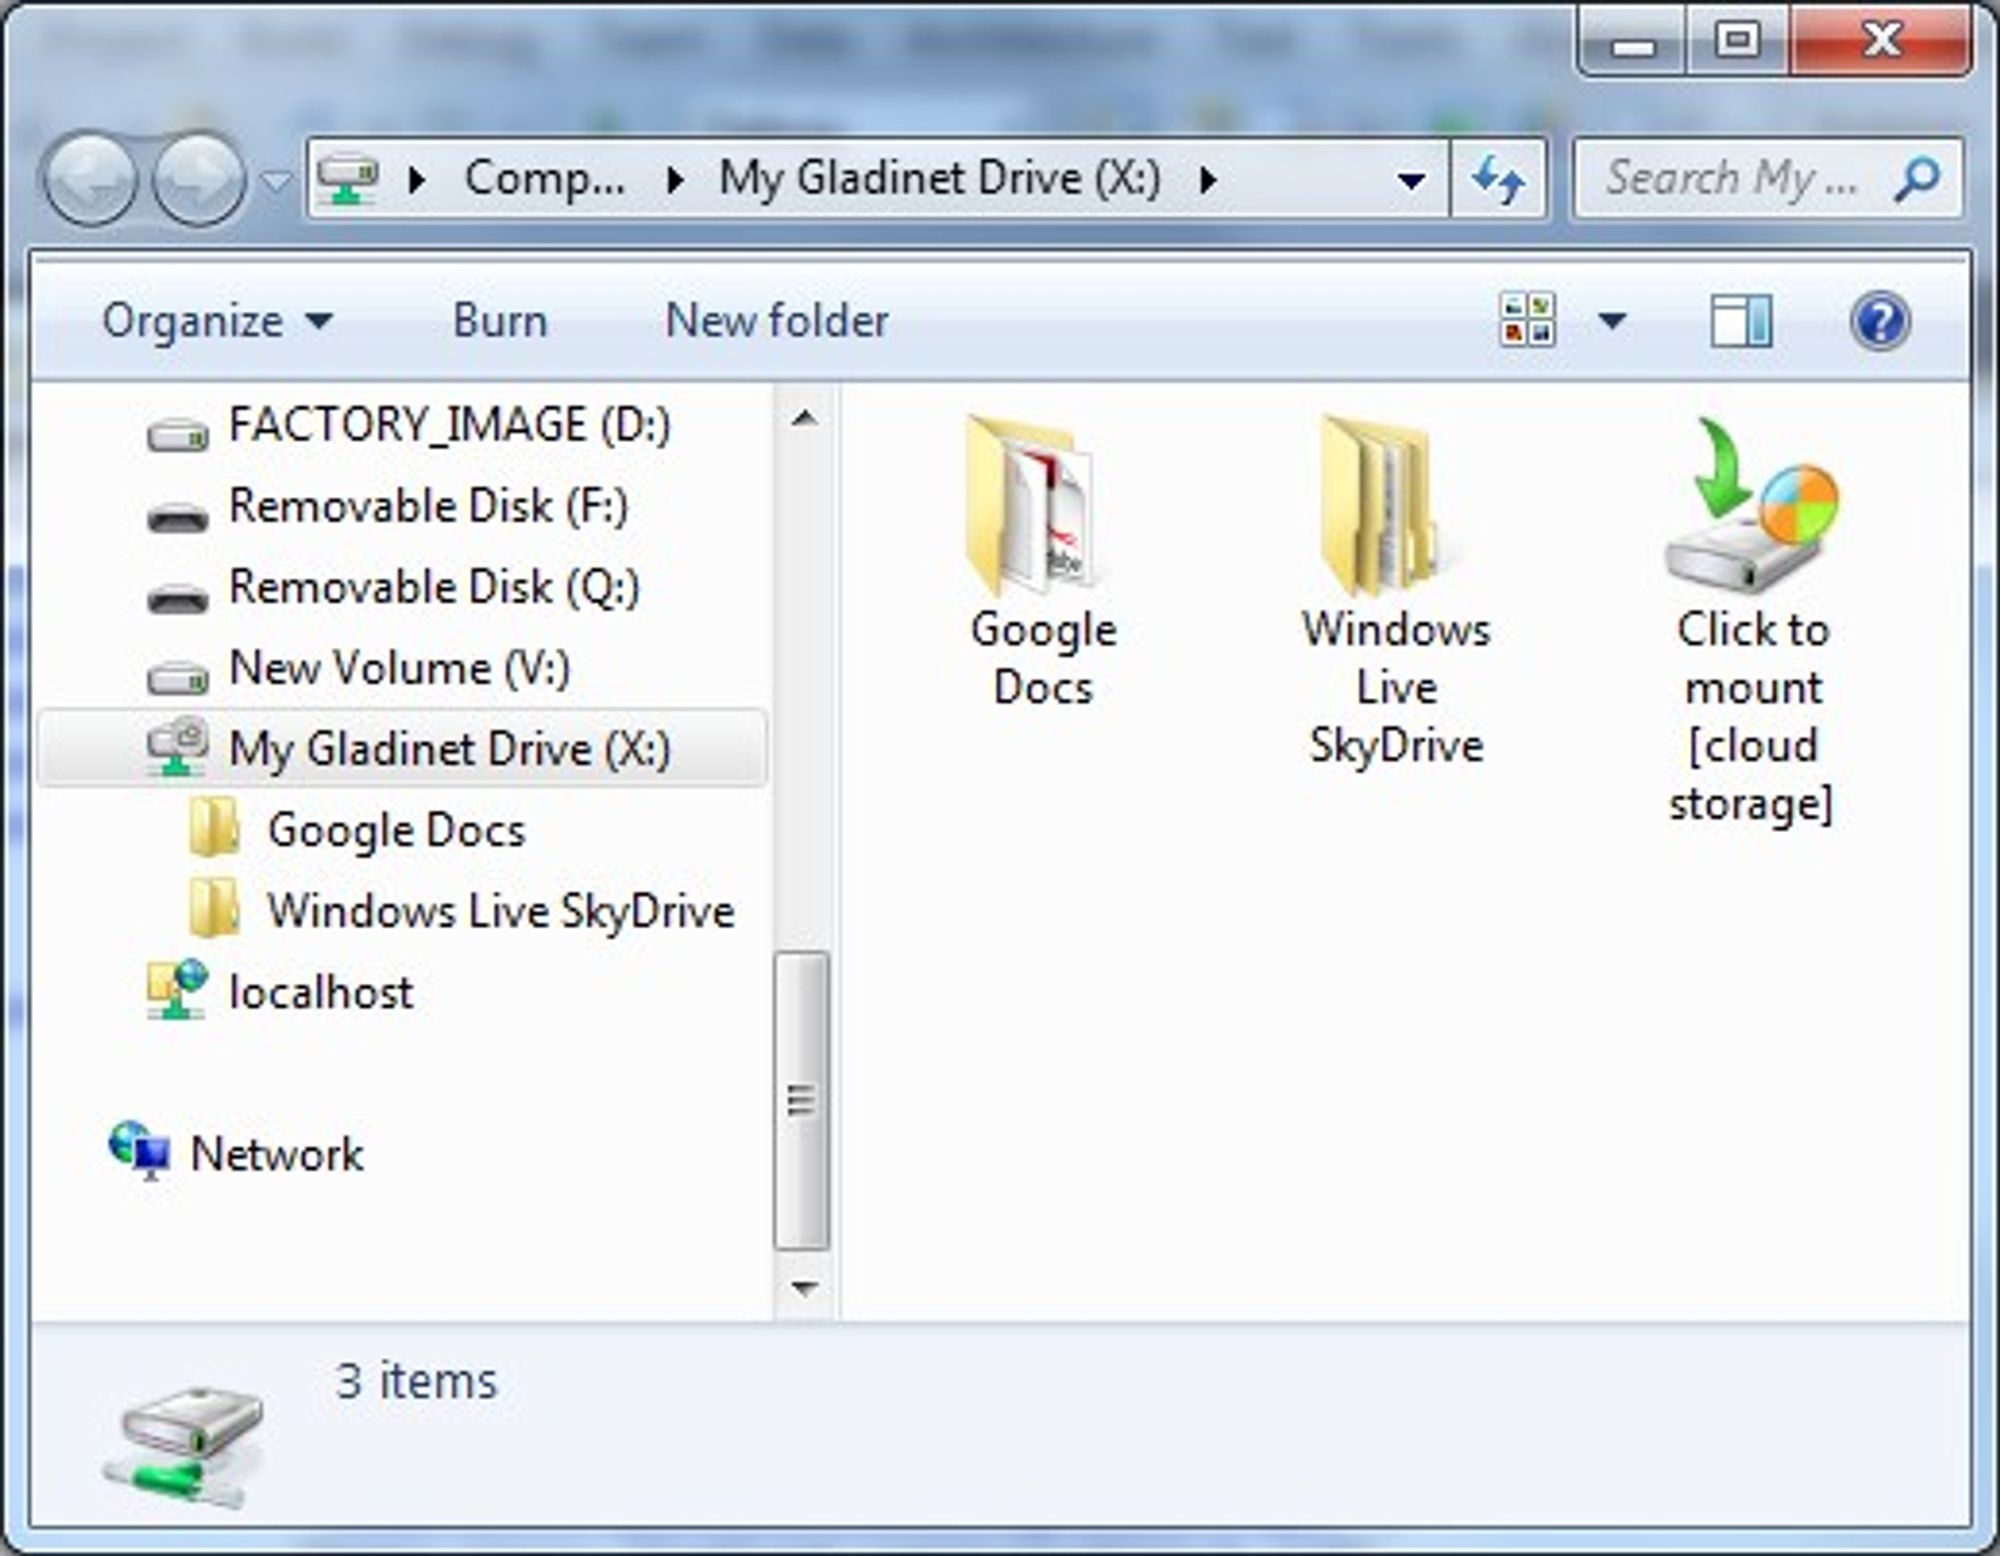Expand the arrow after Comp... in the address bar
The width and height of the screenshot is (2000, 1556).
coord(677,180)
